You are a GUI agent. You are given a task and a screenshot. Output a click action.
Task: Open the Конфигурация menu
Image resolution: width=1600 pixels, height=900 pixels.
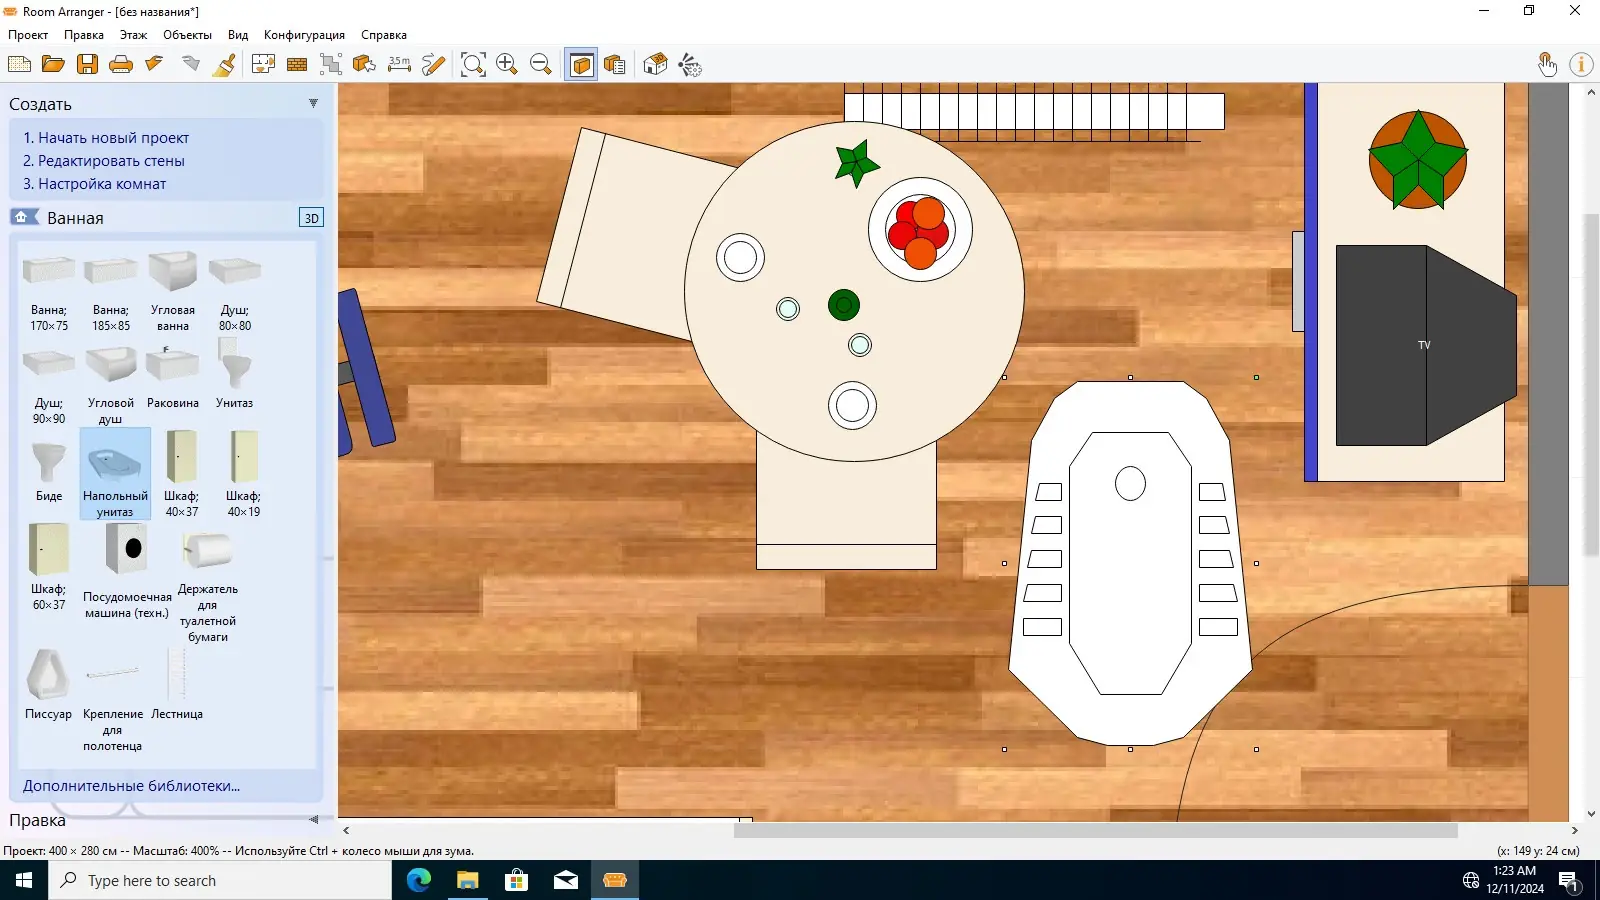tap(304, 35)
